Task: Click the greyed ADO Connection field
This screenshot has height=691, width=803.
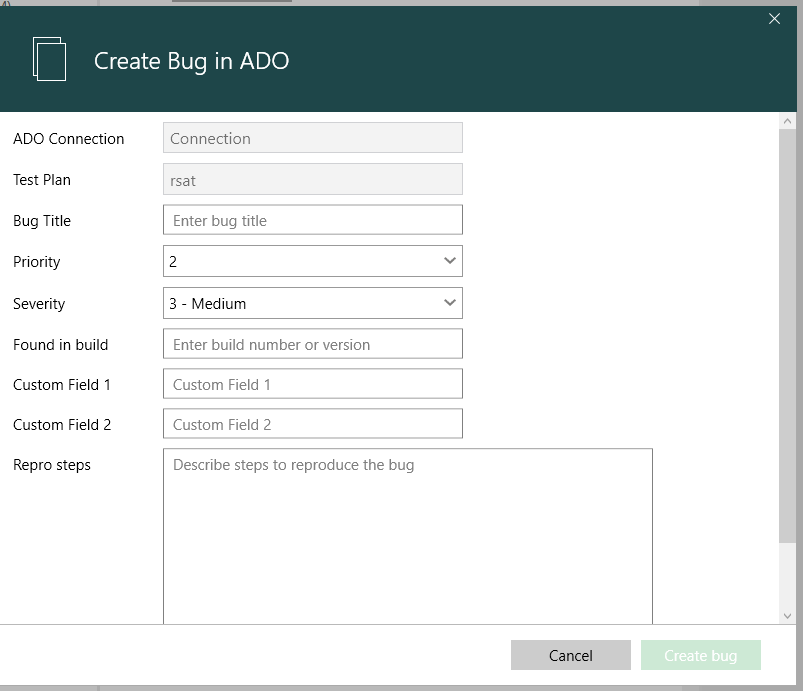Action: [311, 137]
